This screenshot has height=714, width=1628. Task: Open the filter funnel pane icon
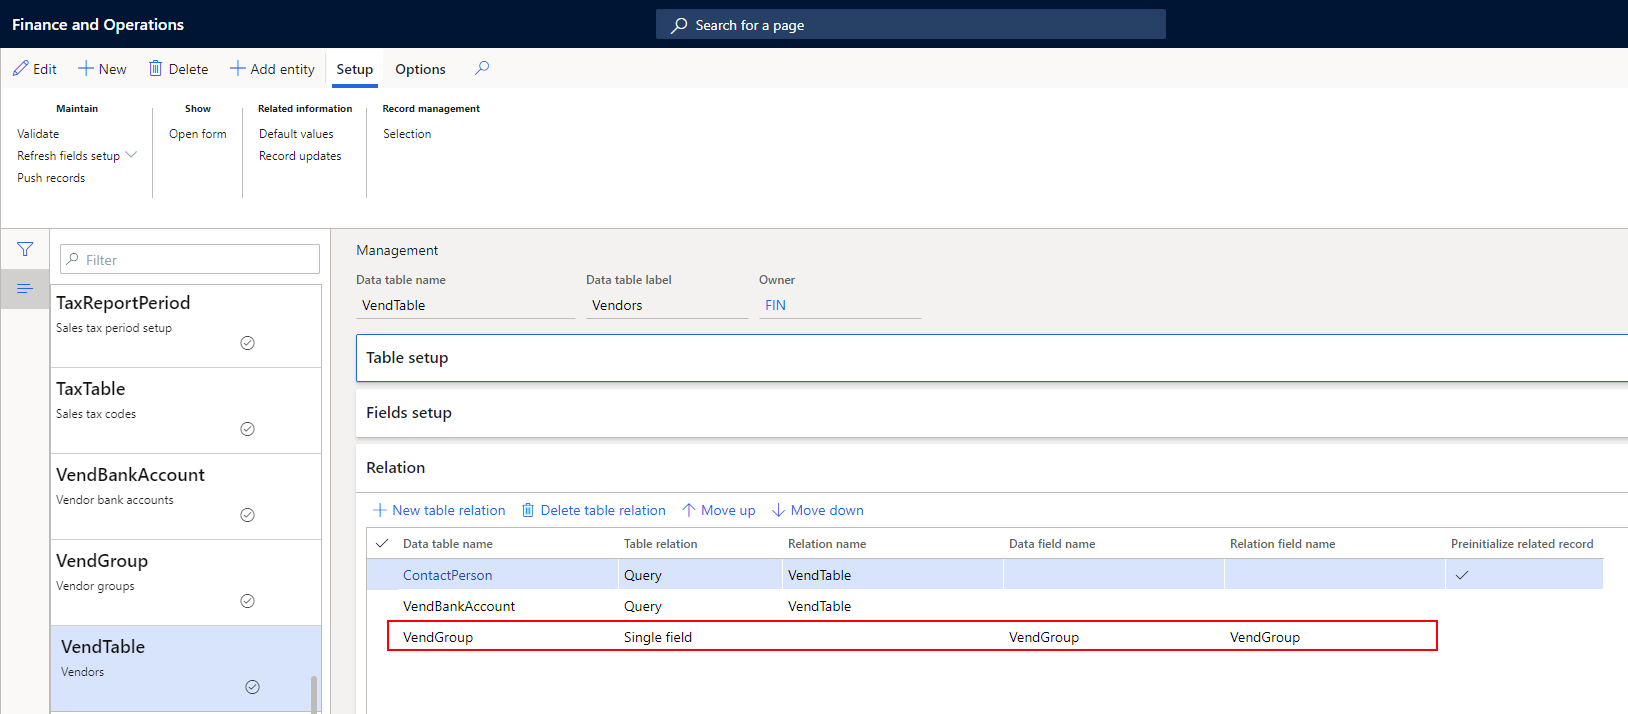coord(25,249)
